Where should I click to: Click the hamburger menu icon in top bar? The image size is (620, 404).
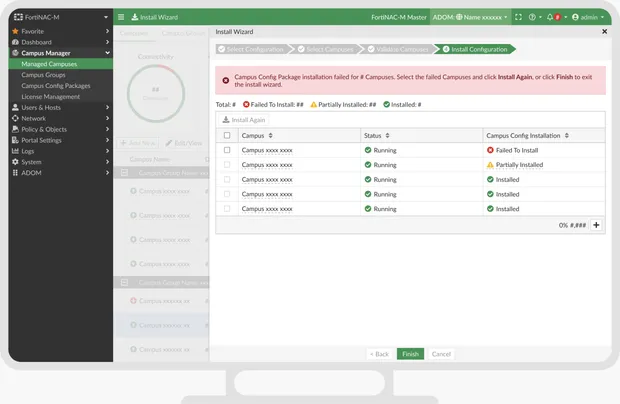pyautogui.click(x=121, y=17)
